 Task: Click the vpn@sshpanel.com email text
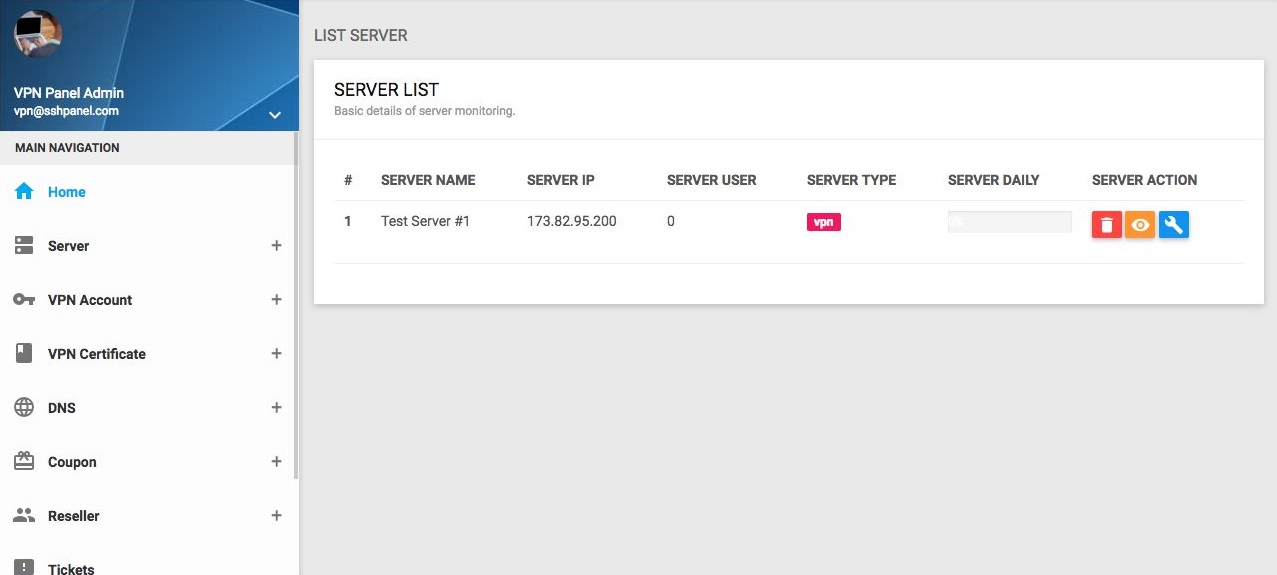[66, 111]
